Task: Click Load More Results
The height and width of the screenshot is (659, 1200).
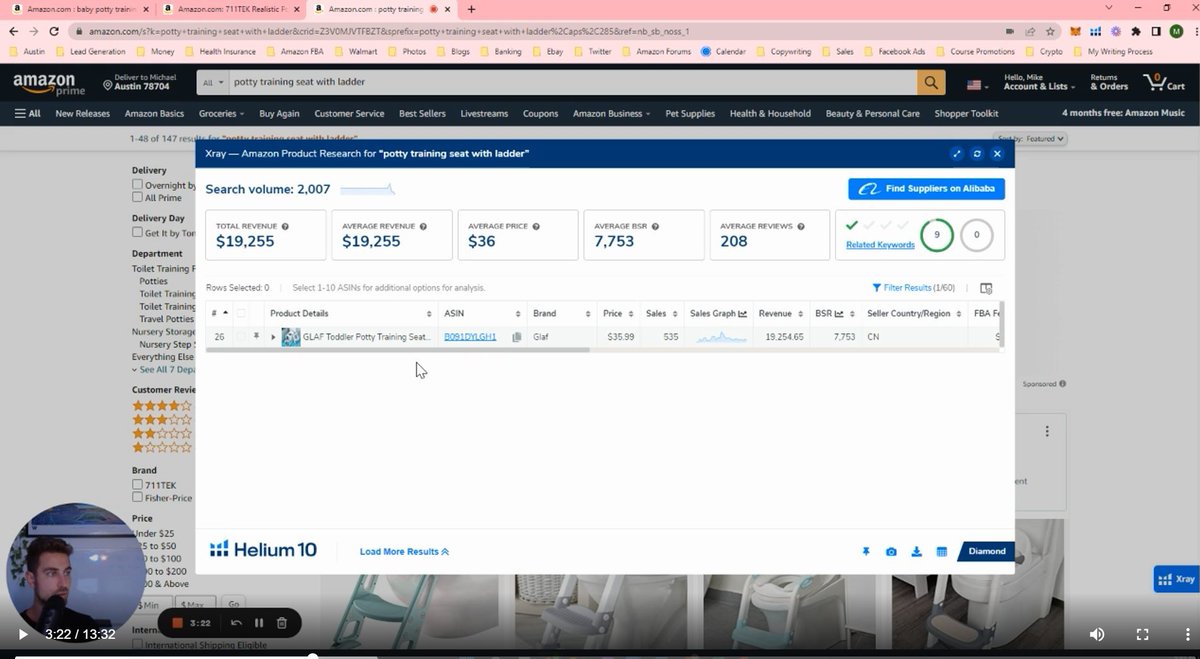Action: pos(404,551)
